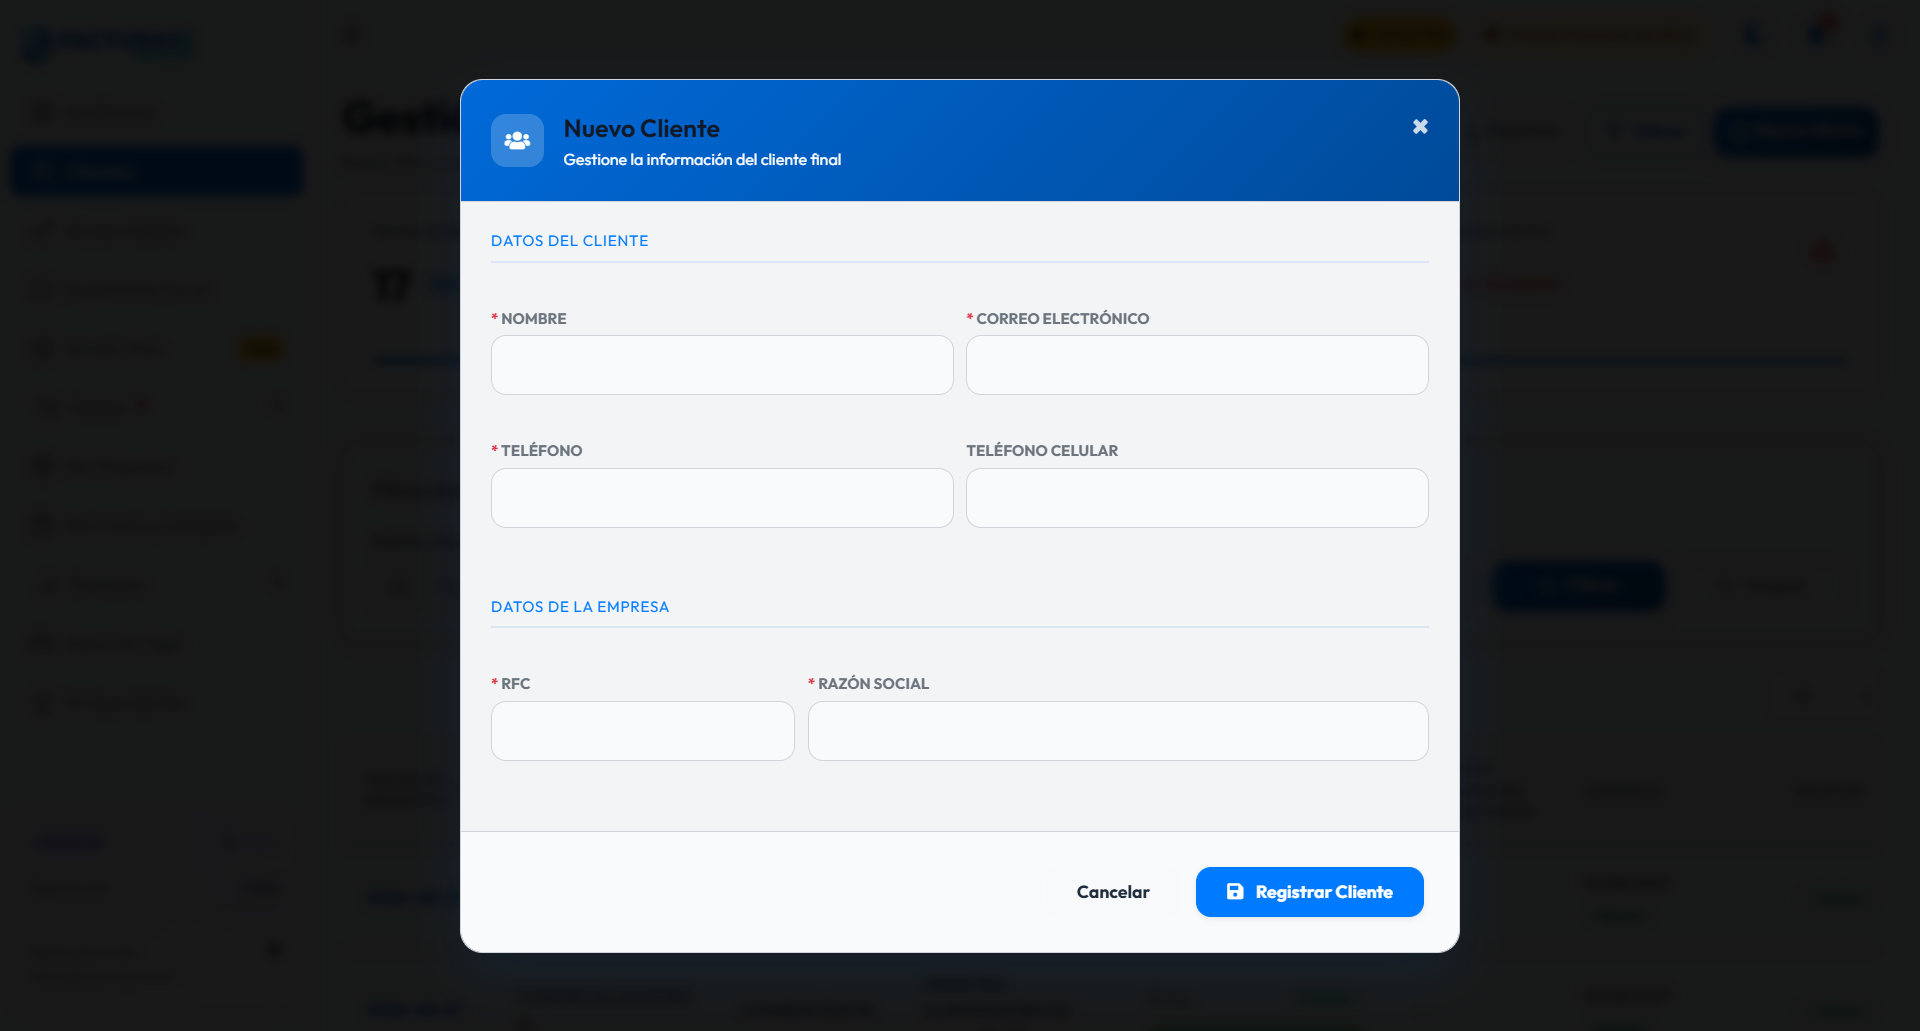This screenshot has height=1031, width=1920.
Task: Click the subtitle 'Gestione la información del cliente final'
Action: click(x=702, y=160)
